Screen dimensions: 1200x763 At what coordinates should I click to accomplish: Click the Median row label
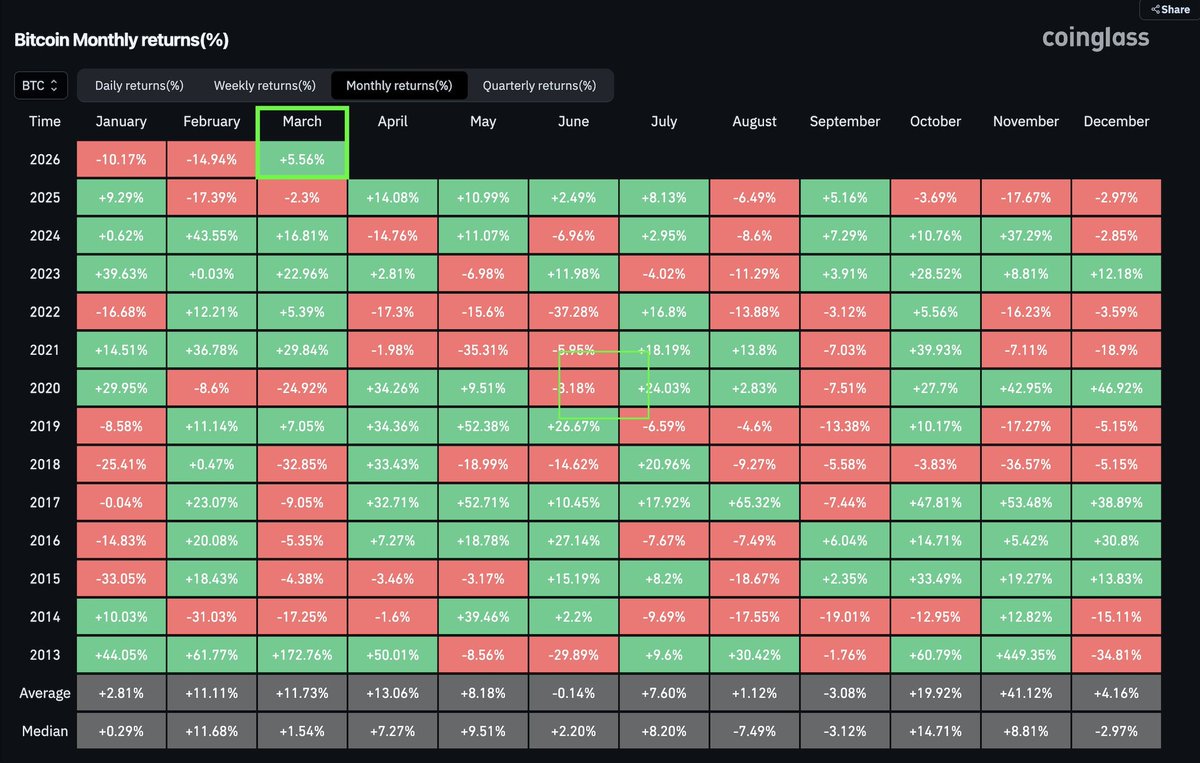coord(44,731)
